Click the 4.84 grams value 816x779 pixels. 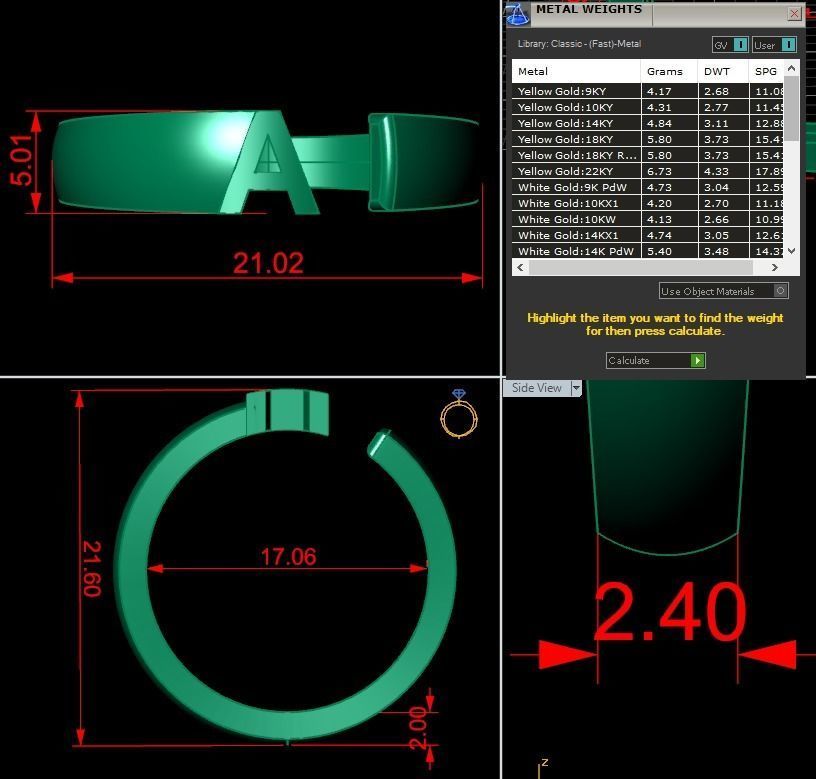click(659, 123)
